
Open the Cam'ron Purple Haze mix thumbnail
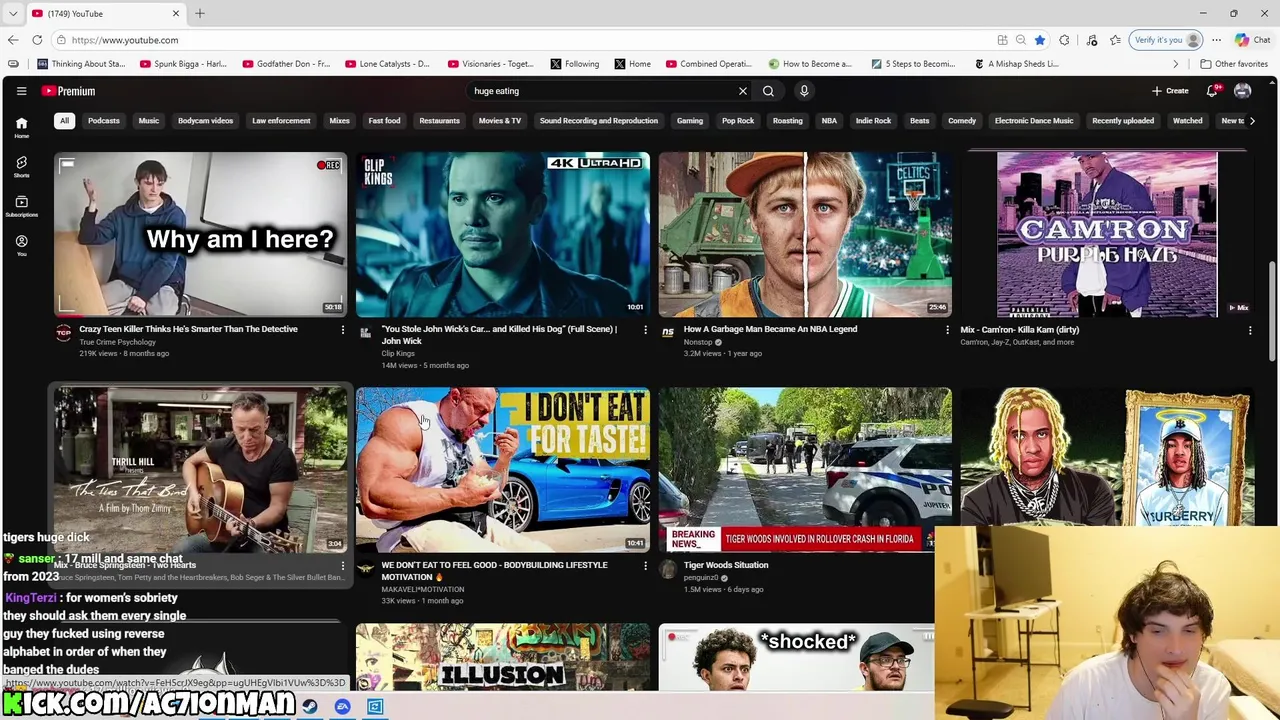click(x=1107, y=235)
